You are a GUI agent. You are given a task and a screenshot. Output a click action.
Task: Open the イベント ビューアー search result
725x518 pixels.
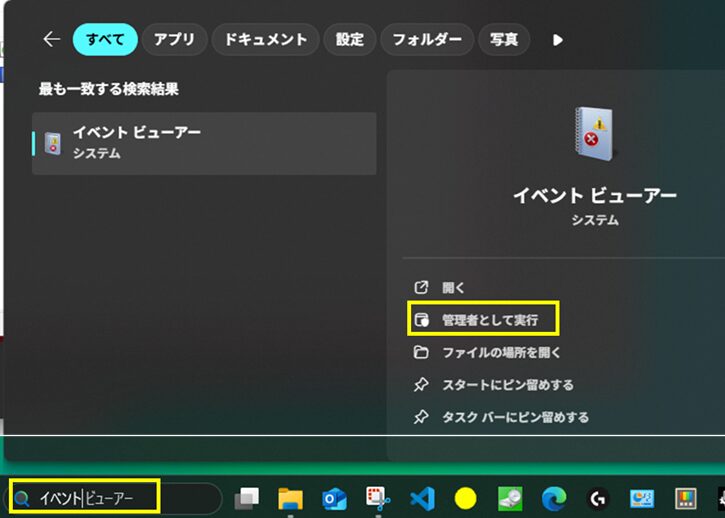coord(204,143)
